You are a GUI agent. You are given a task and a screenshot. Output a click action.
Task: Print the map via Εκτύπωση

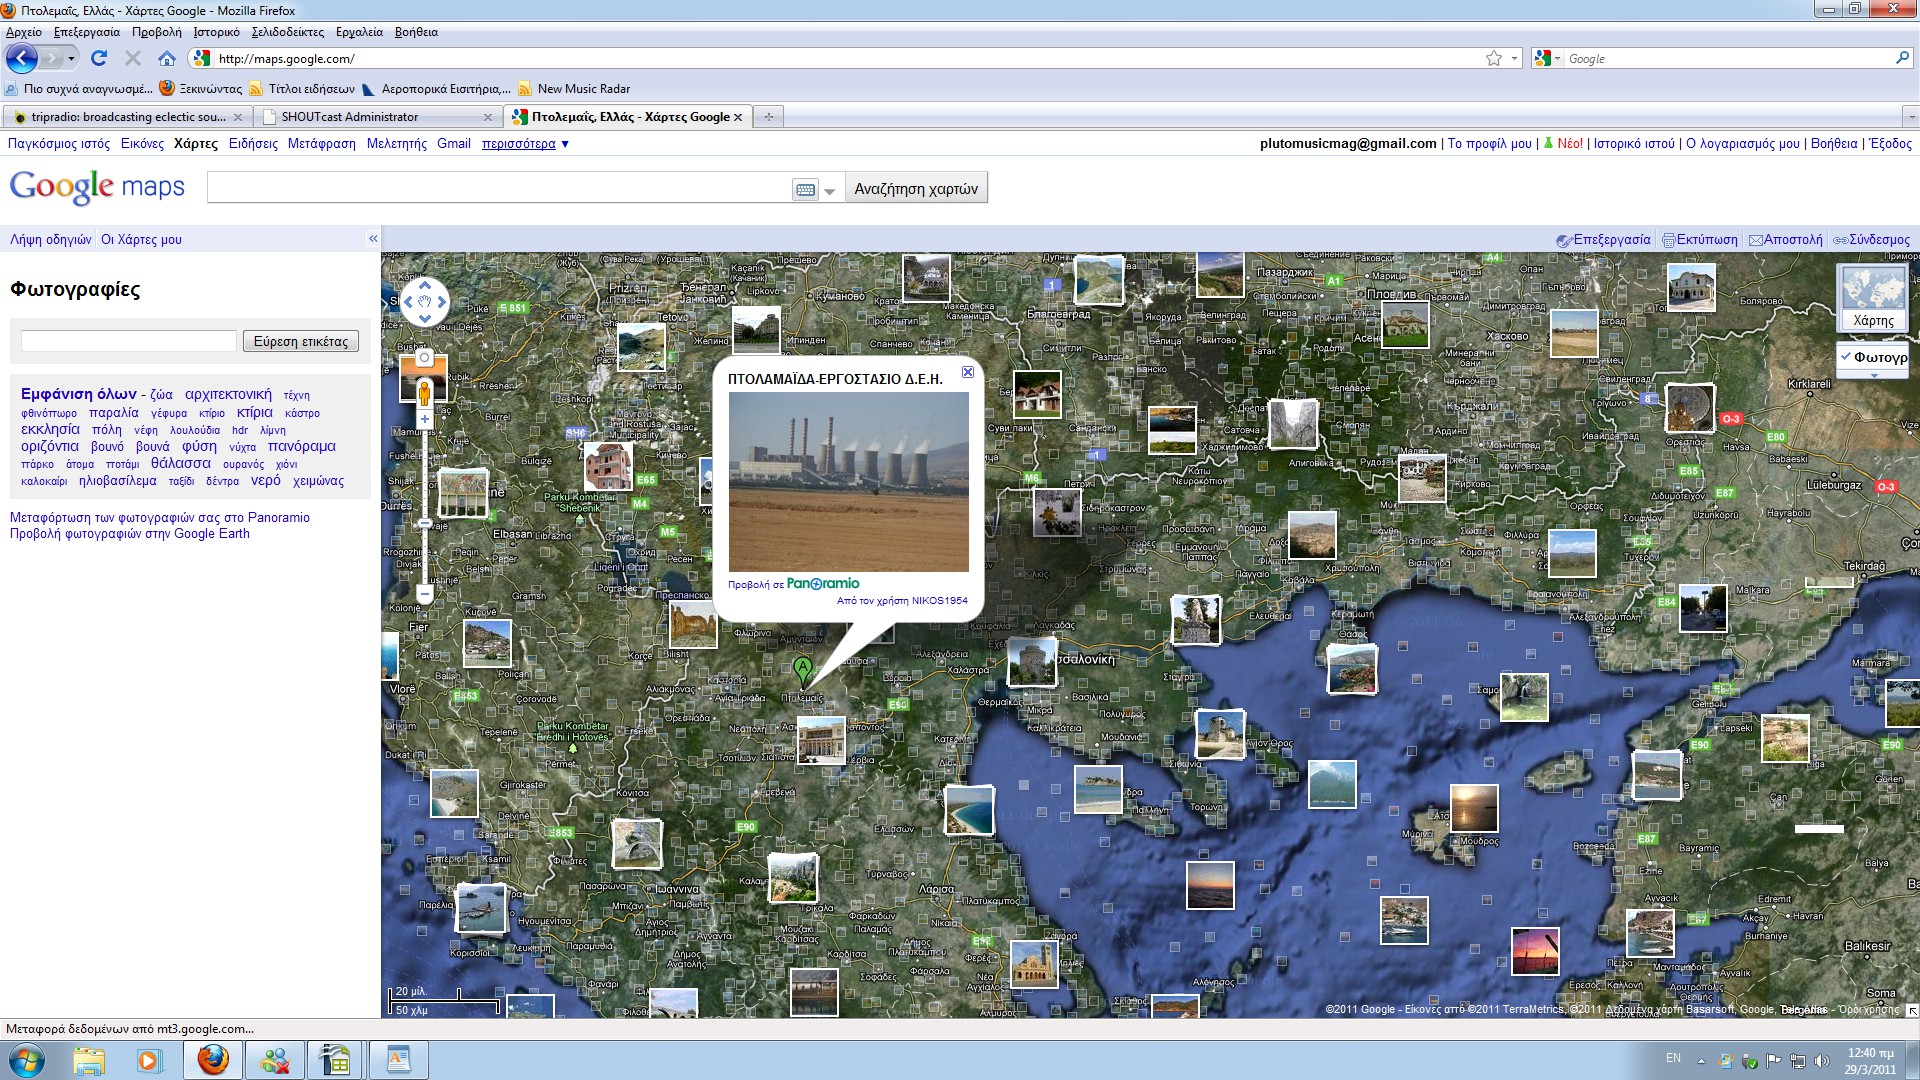click(x=1700, y=240)
